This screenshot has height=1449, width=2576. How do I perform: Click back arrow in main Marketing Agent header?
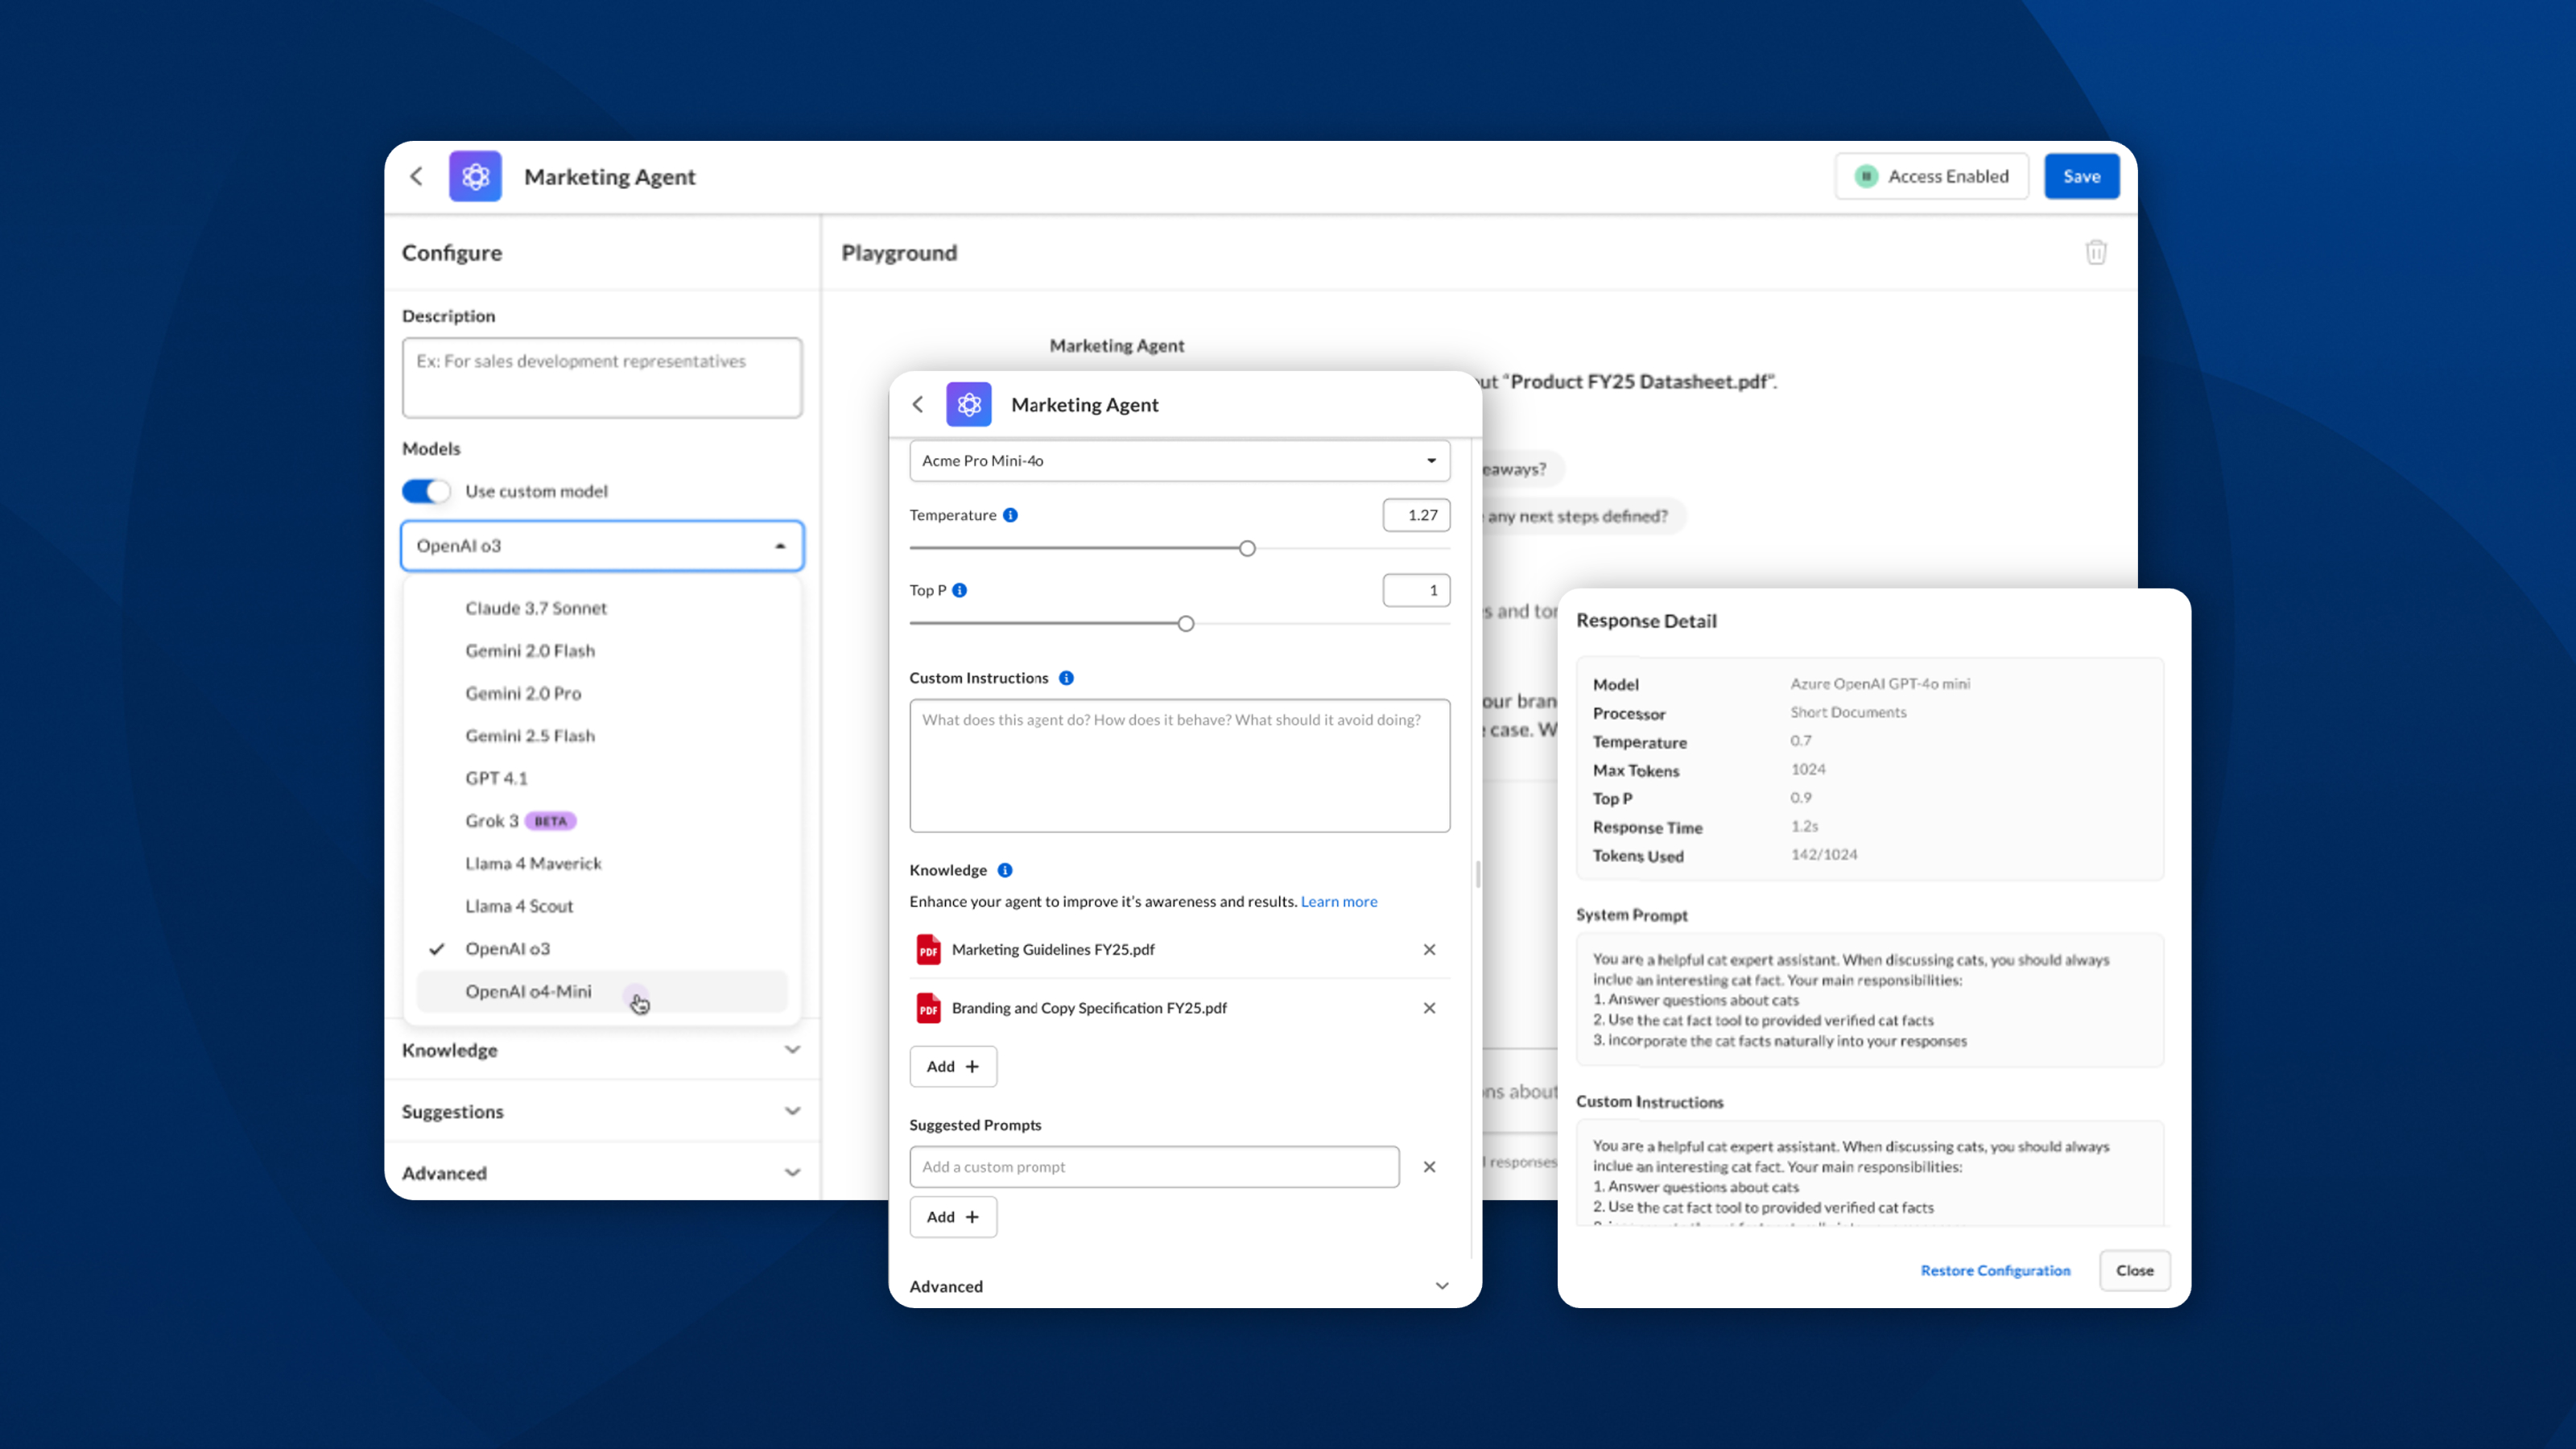coord(417,177)
